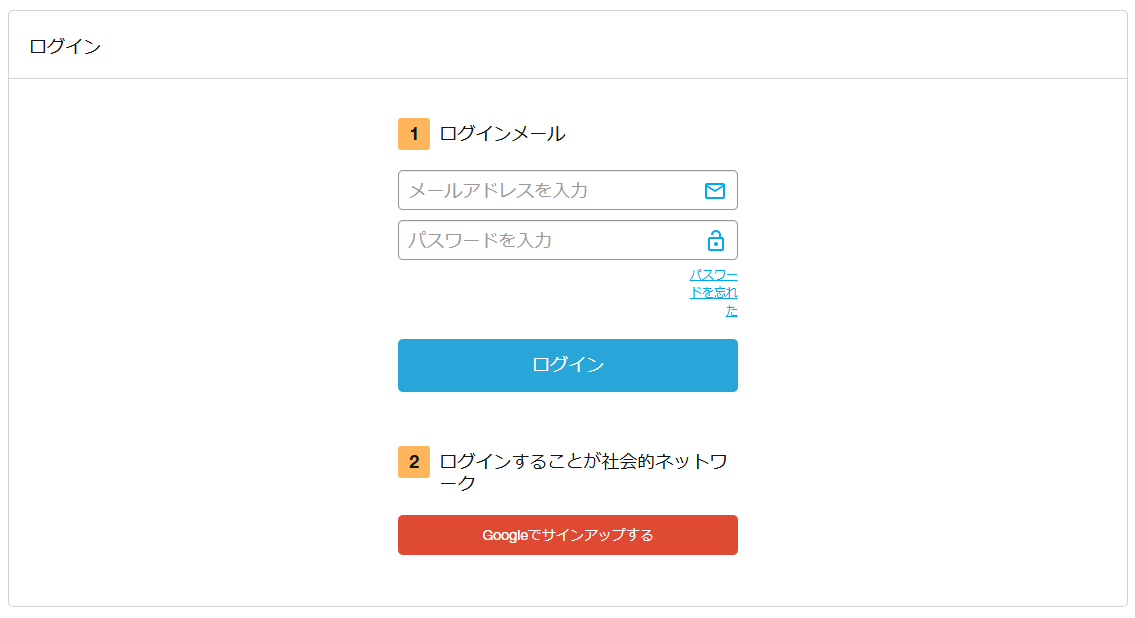
Task: Click the ログイン title in the page header
Action: point(65,46)
